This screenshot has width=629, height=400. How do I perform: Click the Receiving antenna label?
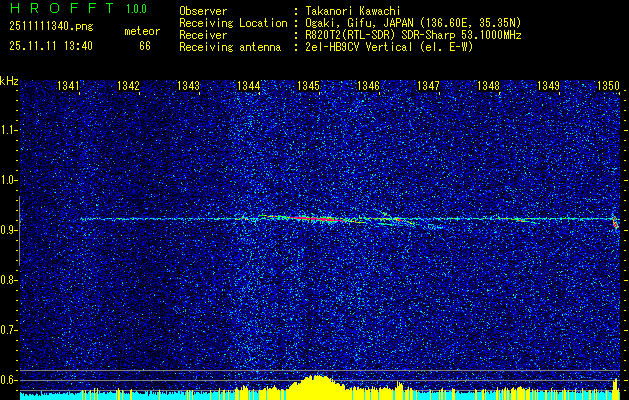pos(230,47)
